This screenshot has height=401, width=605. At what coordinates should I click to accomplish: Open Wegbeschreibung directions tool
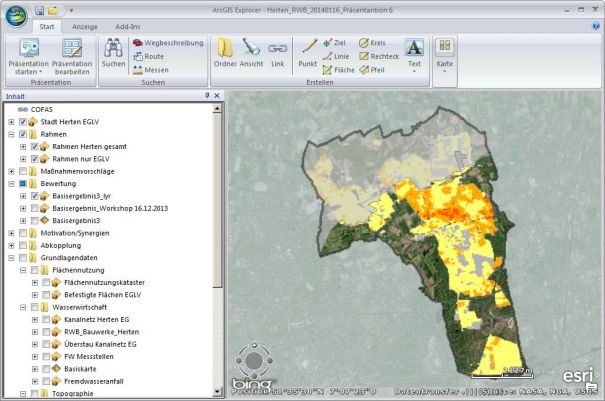coord(168,43)
